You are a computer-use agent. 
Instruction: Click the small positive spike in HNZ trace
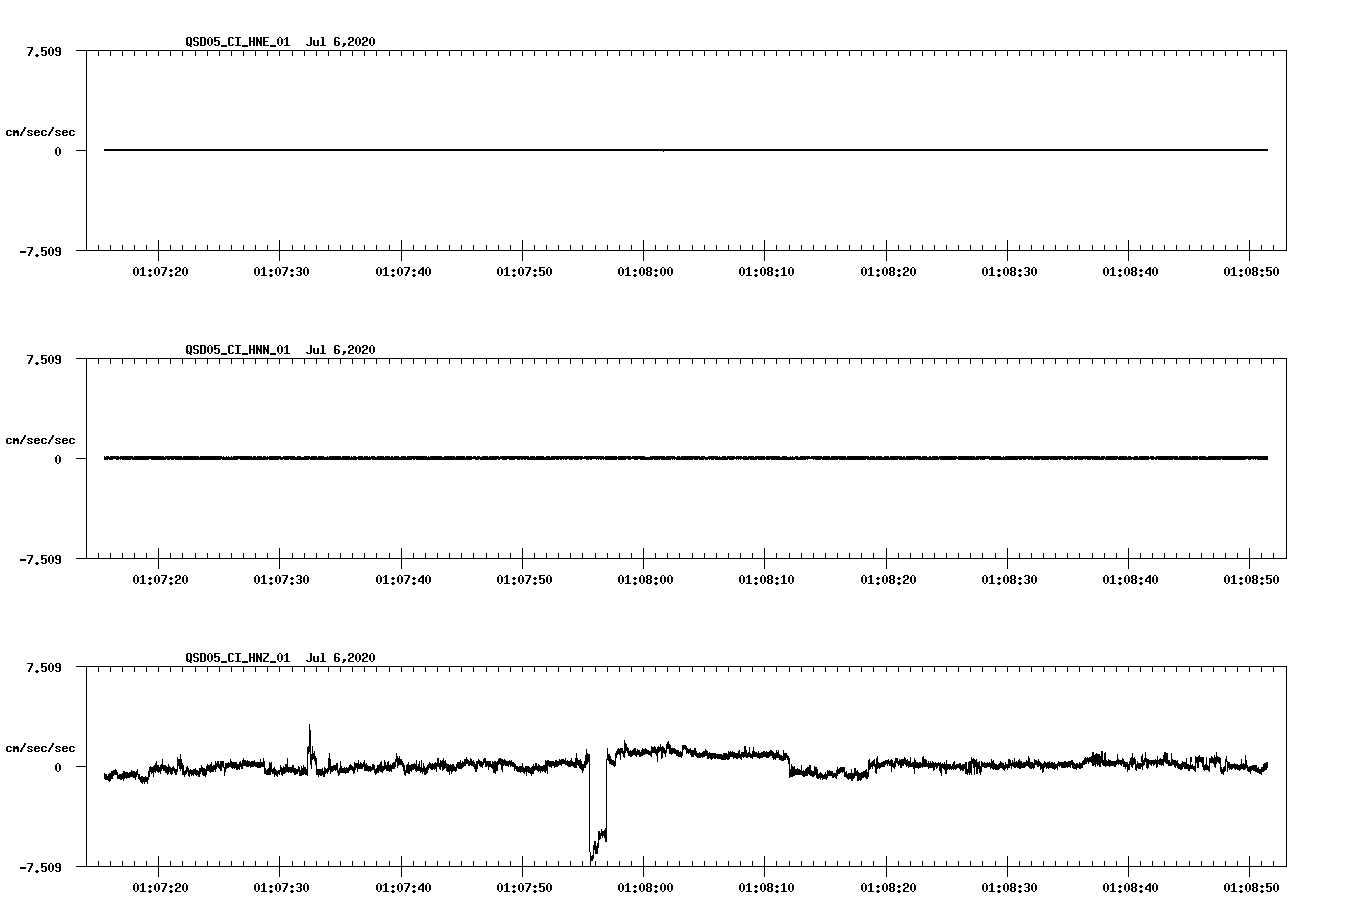[x=310, y=748]
